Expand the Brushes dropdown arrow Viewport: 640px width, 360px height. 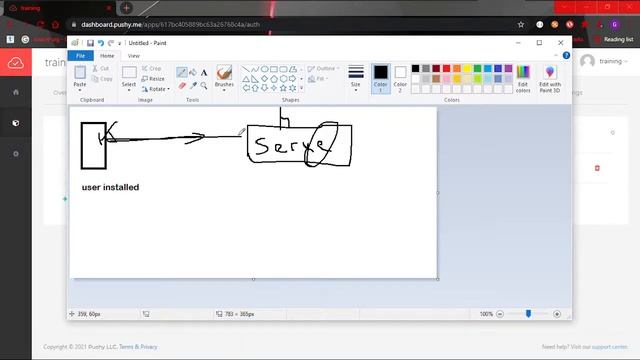(224, 90)
